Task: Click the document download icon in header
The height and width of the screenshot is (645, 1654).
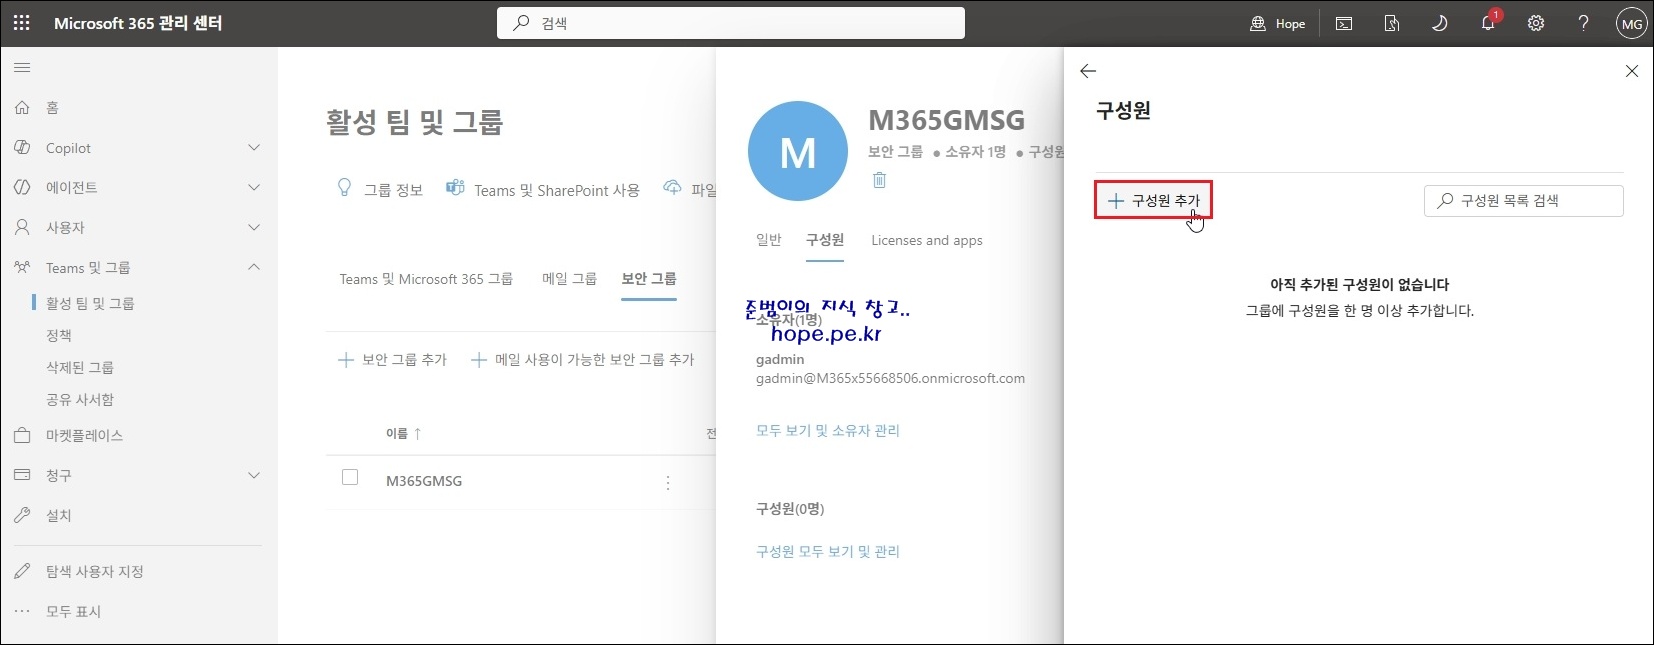Action: tap(1392, 23)
